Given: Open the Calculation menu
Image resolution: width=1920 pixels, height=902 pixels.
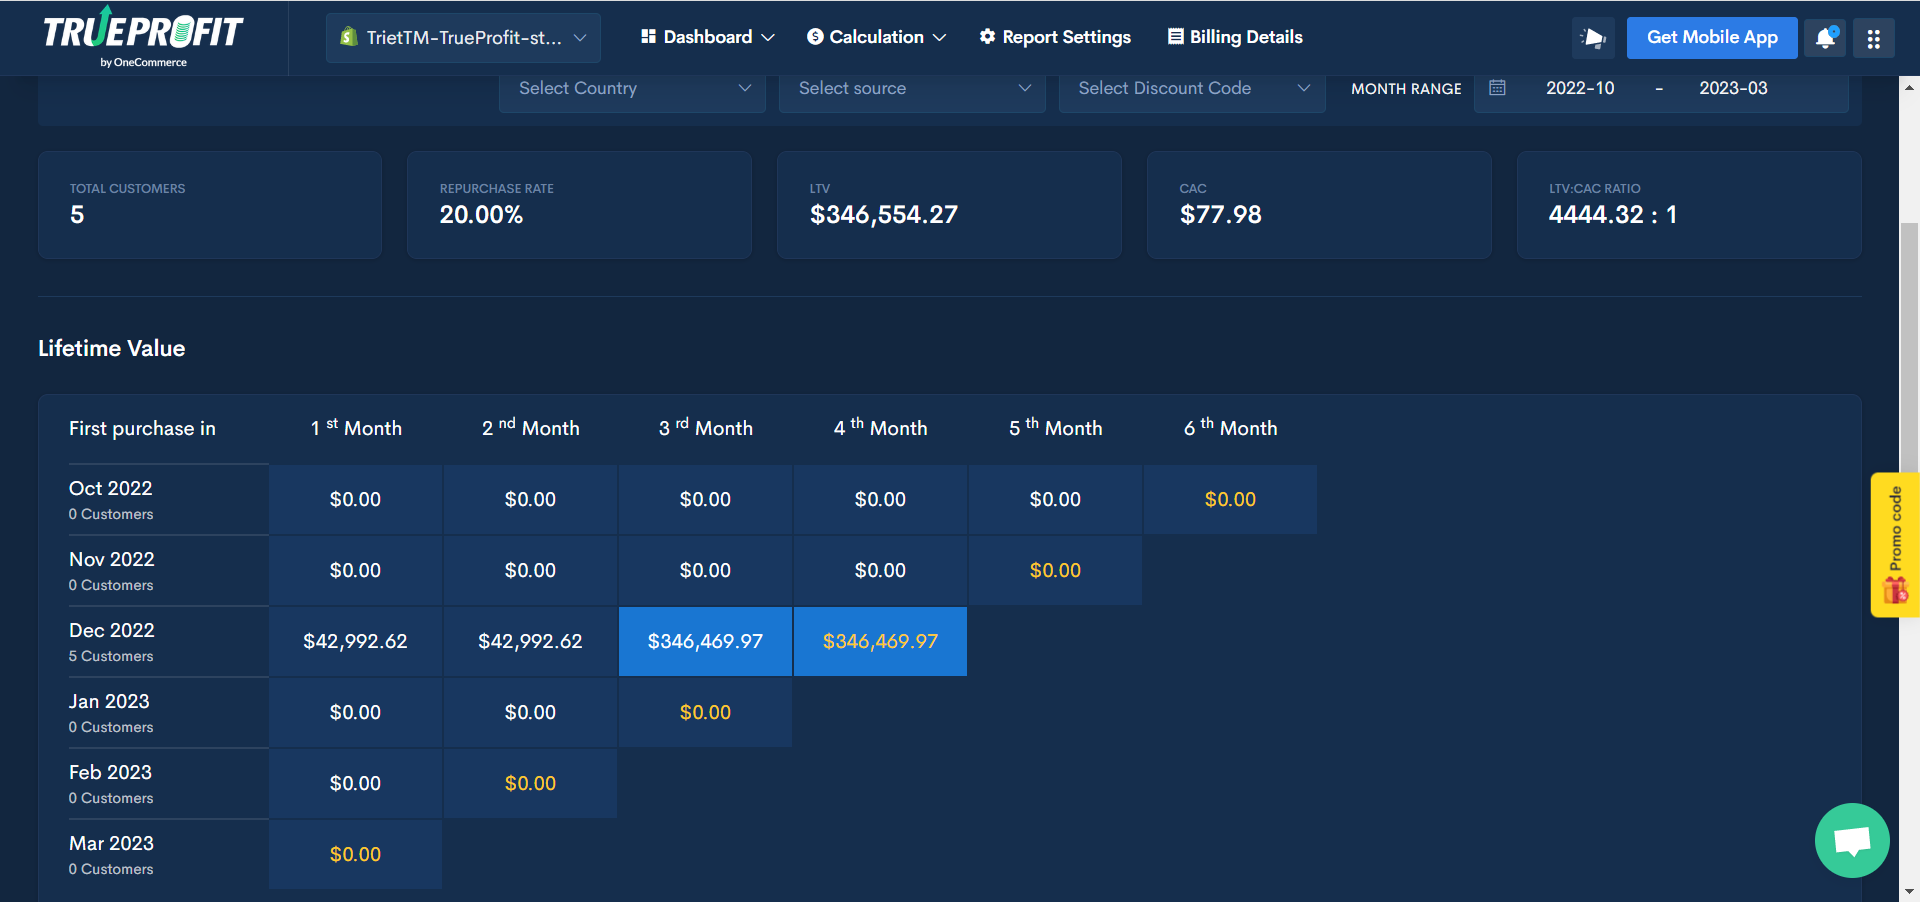Looking at the screenshot, I should [876, 37].
